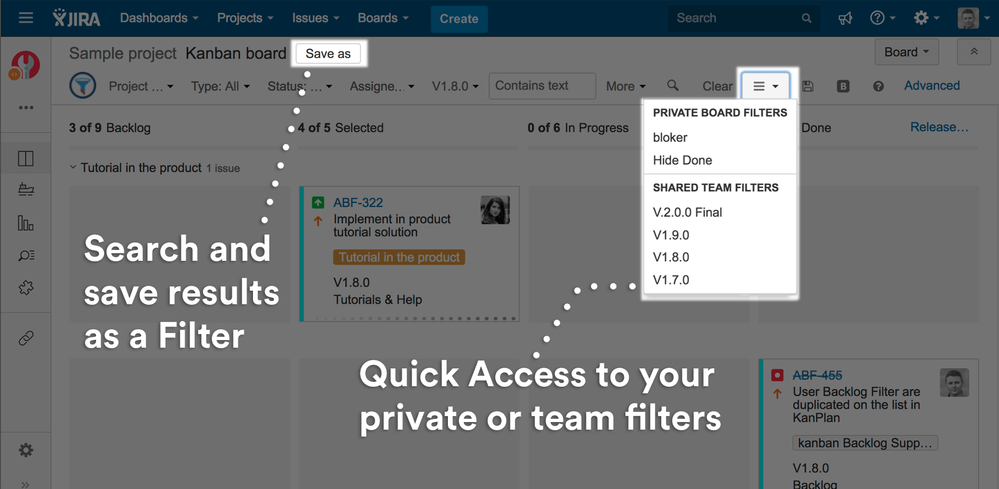Click the B board icon in filter bar
999x489 pixels.
(843, 86)
